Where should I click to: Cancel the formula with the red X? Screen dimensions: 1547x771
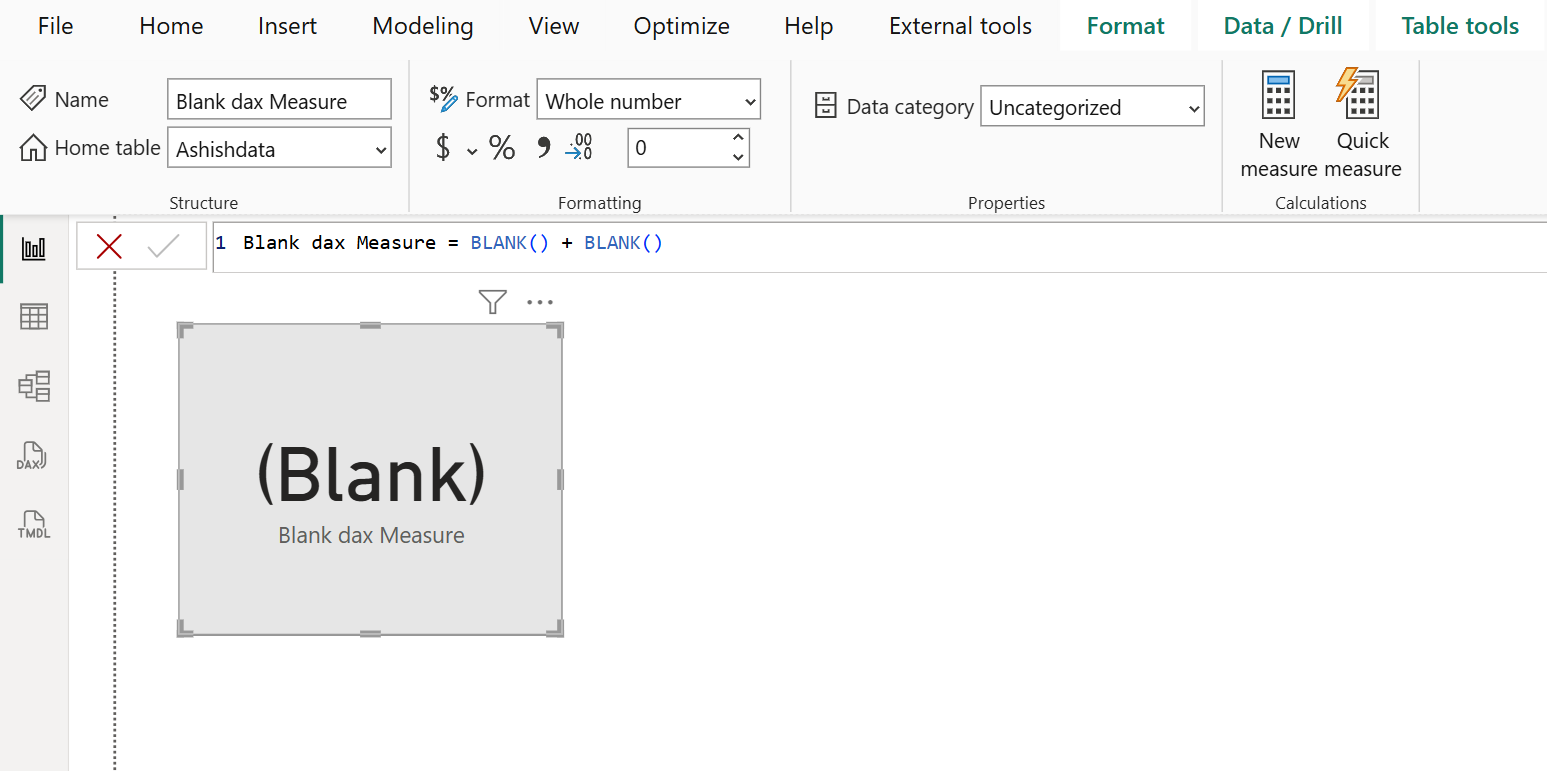pyautogui.click(x=109, y=244)
